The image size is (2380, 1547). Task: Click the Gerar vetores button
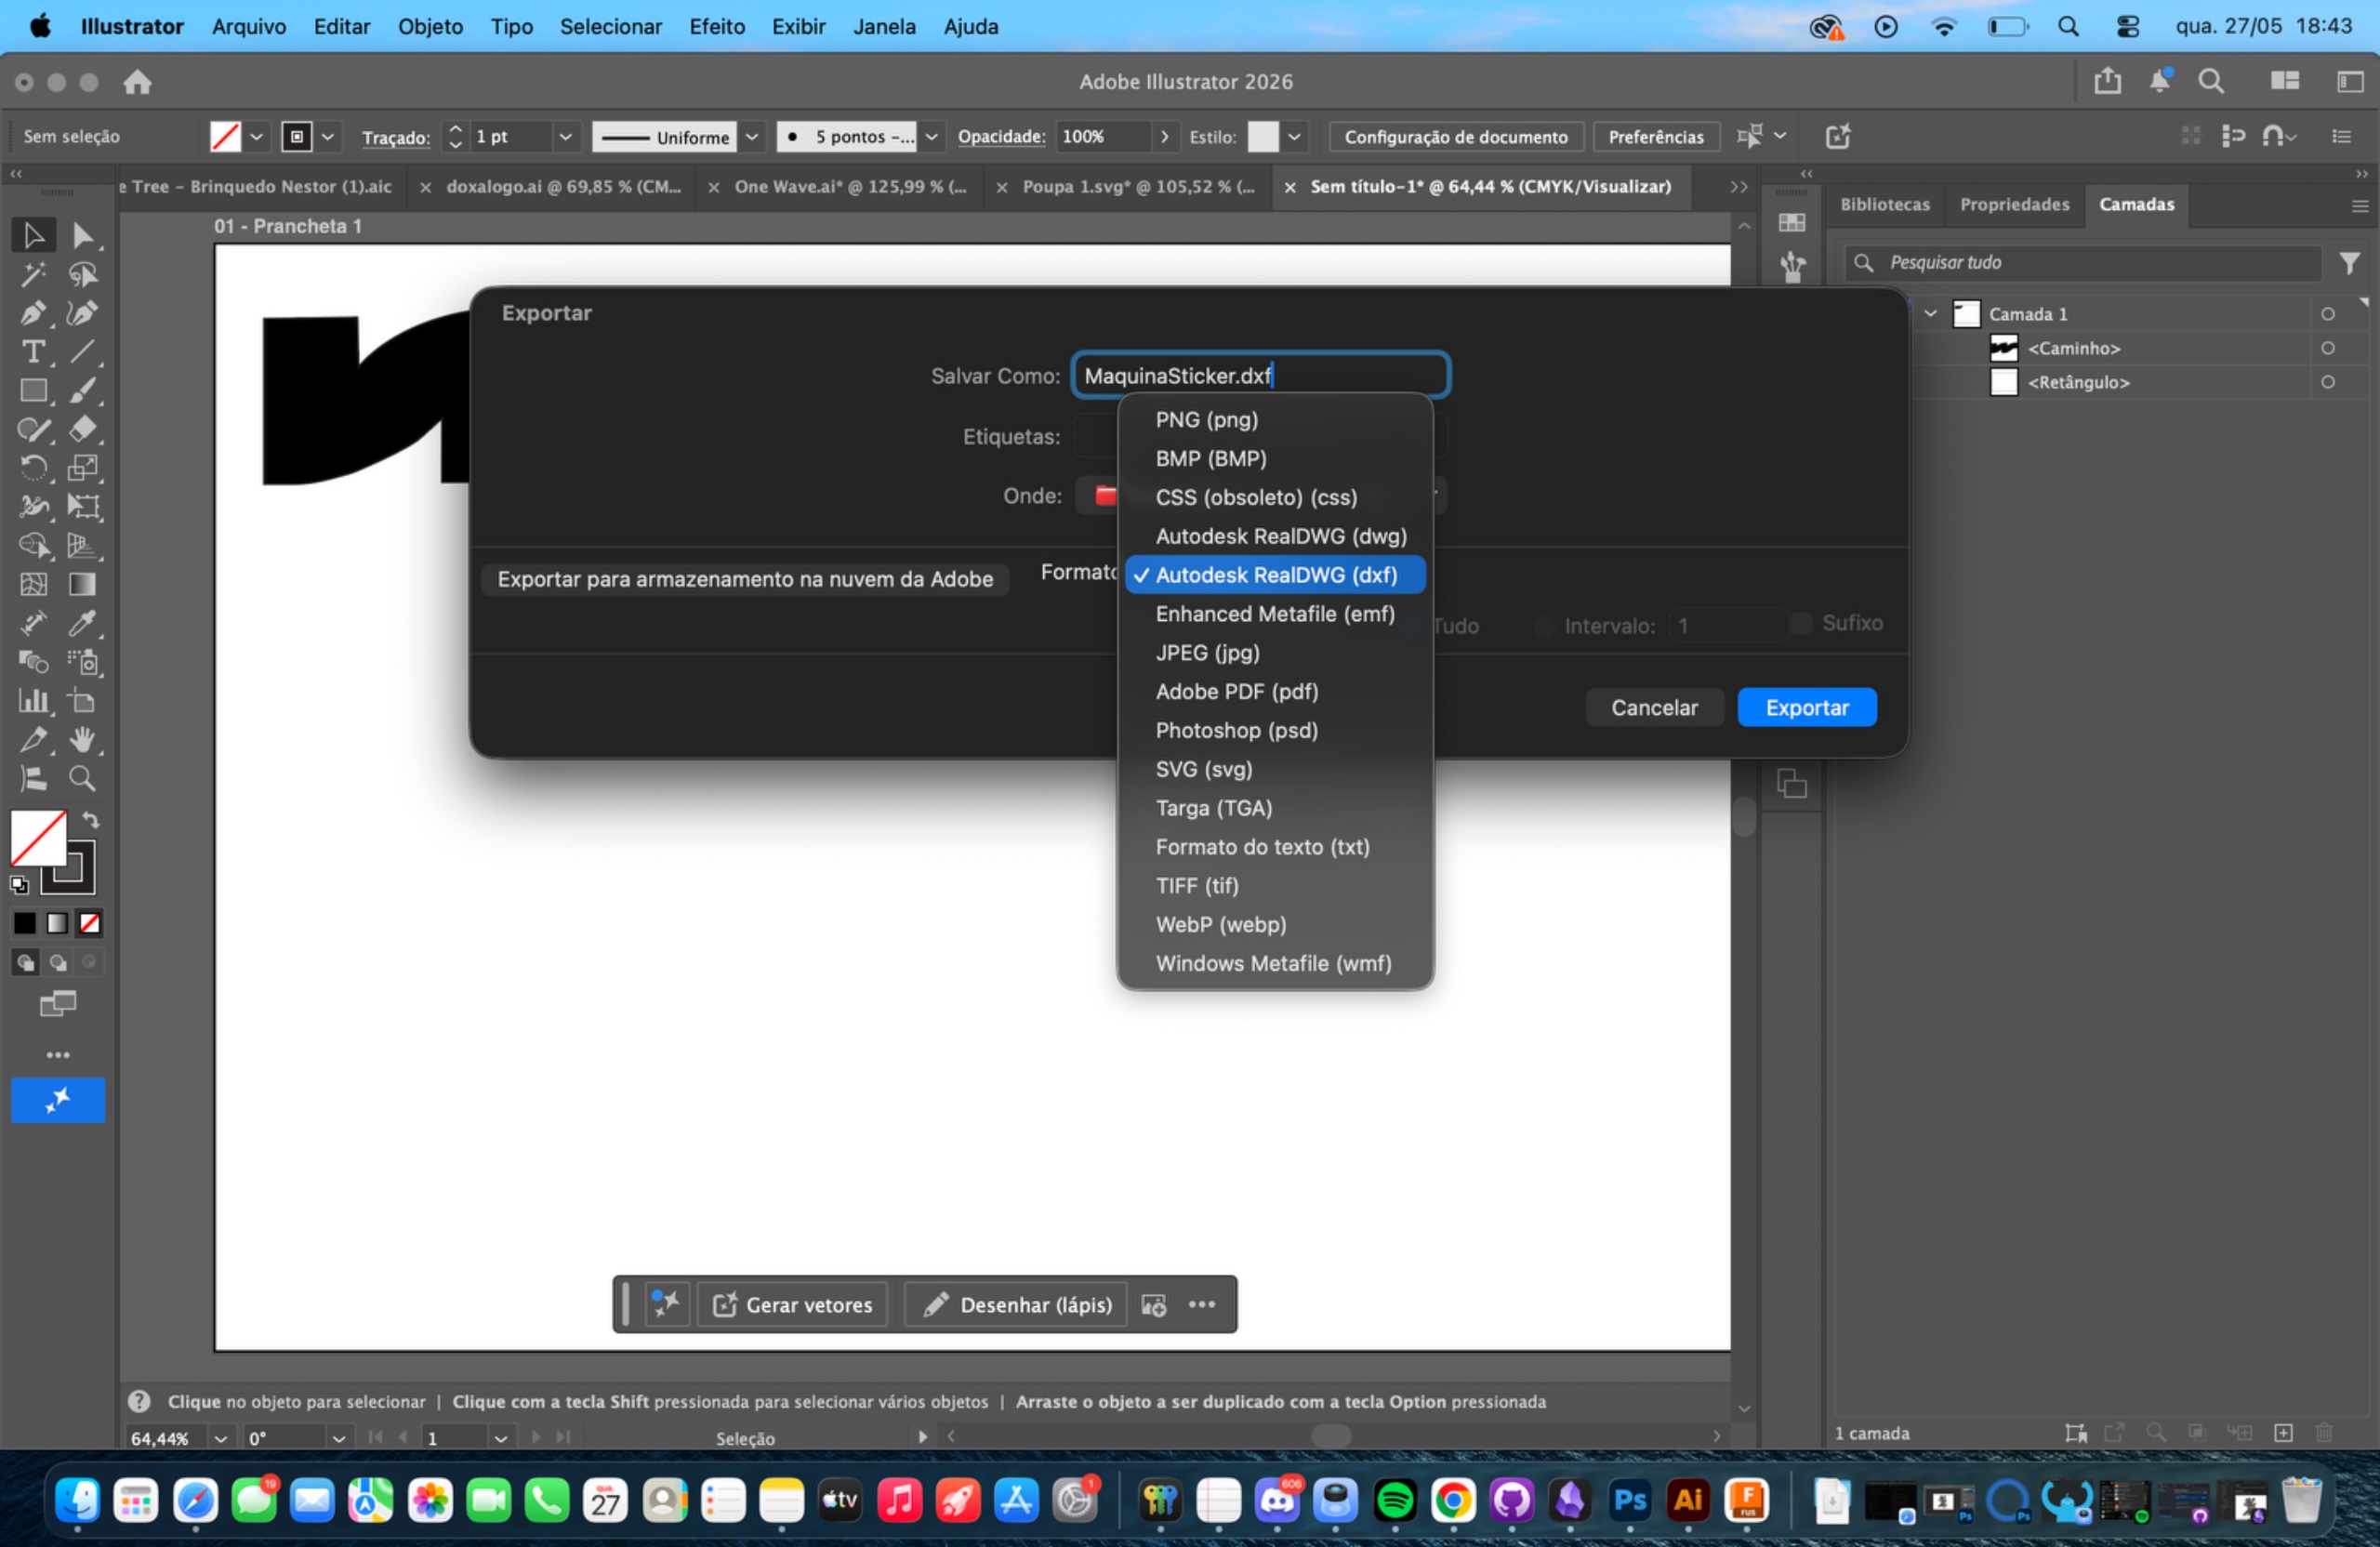coord(792,1304)
